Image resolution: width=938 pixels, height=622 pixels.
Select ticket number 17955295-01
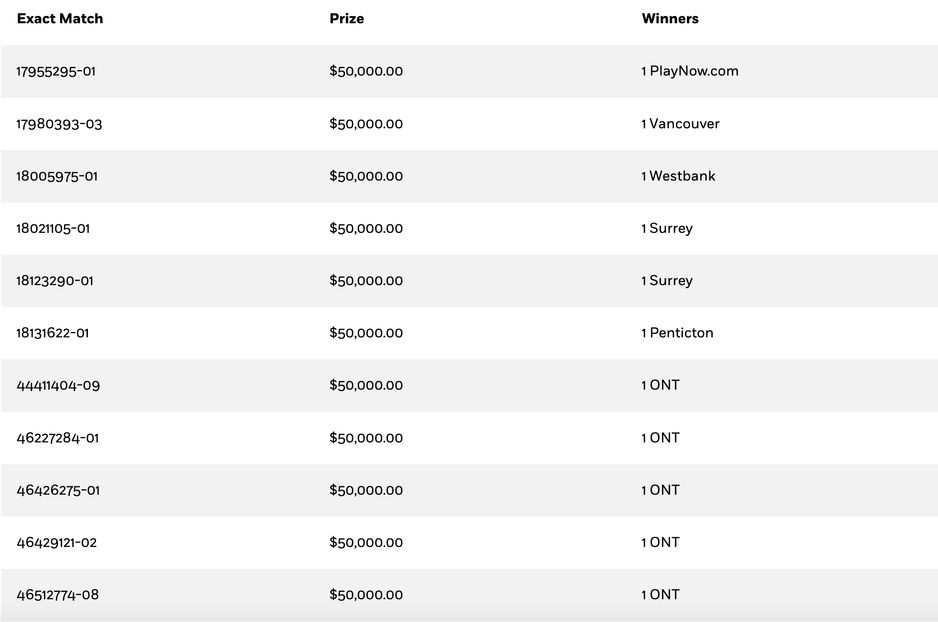tap(56, 72)
